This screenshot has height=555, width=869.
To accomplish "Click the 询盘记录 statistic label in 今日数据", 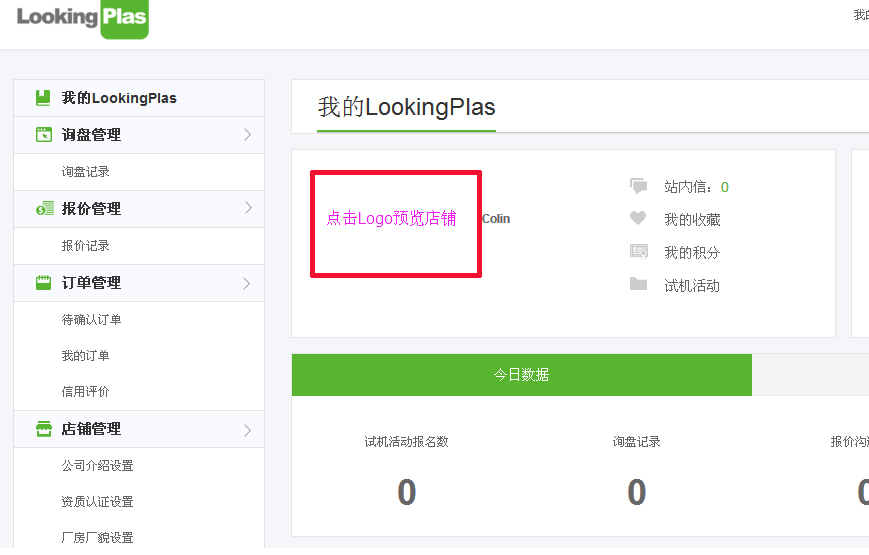I will 636,442.
